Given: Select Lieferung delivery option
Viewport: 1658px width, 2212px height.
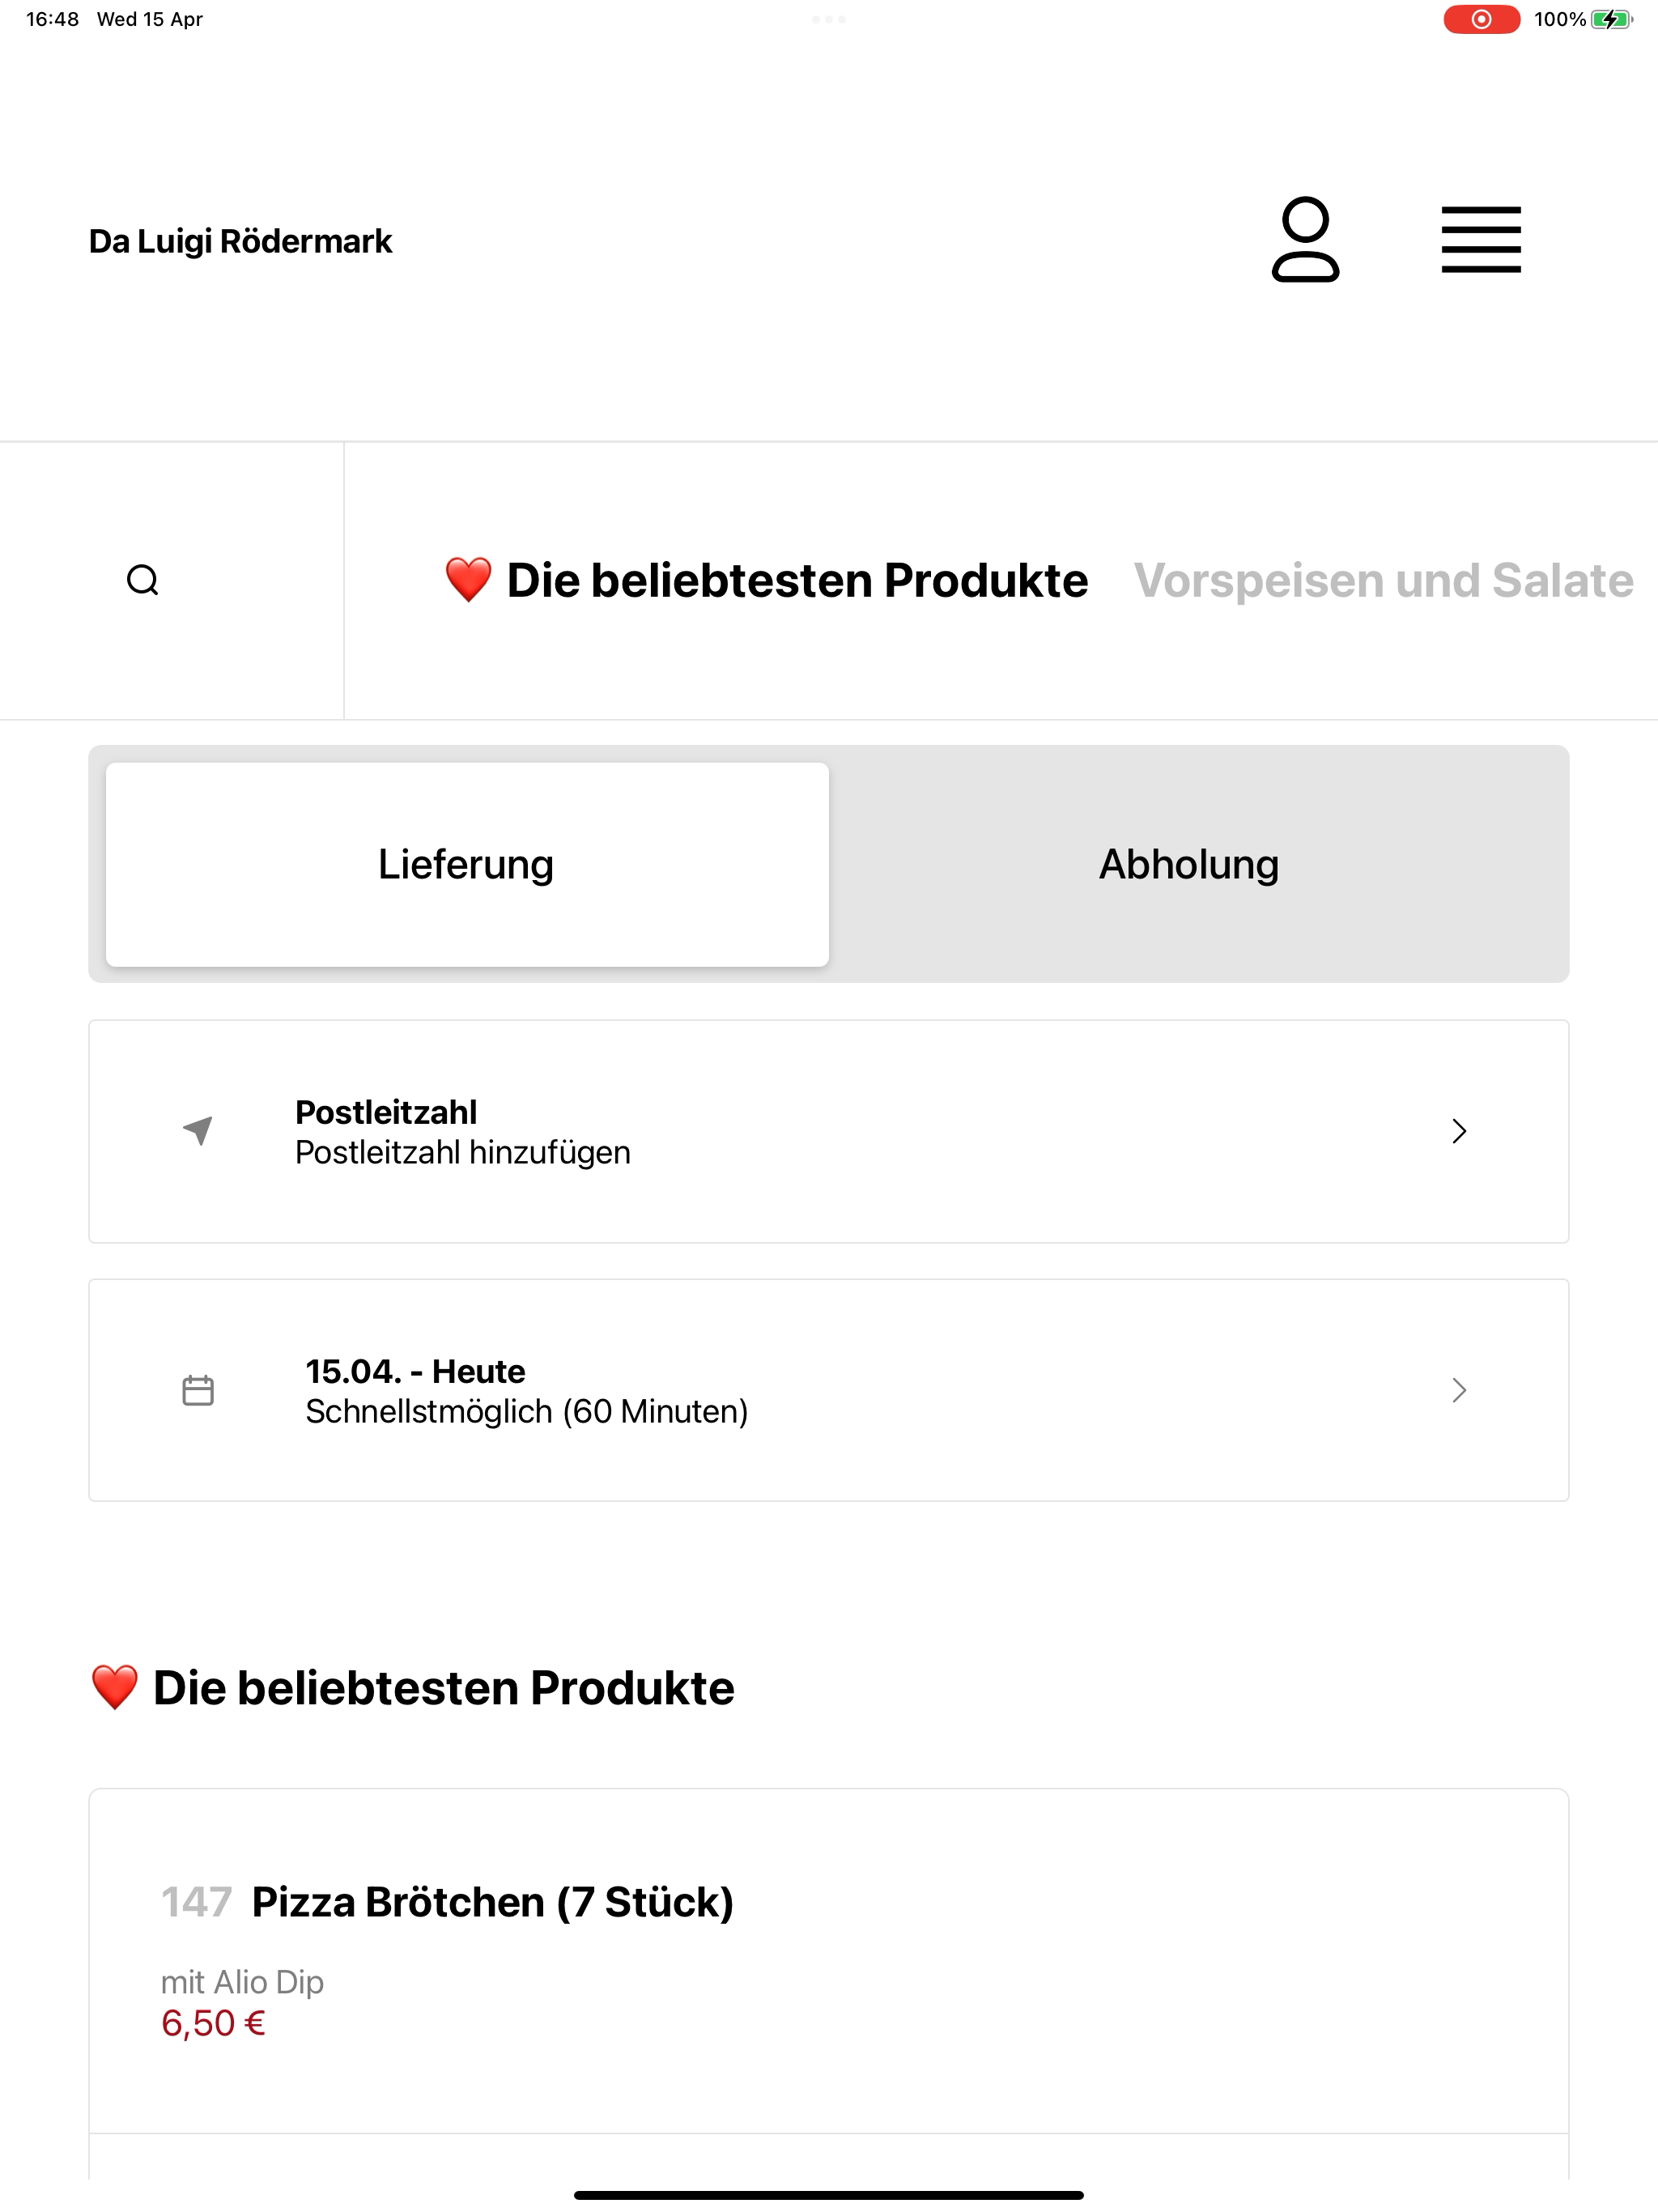Looking at the screenshot, I should (x=467, y=864).
